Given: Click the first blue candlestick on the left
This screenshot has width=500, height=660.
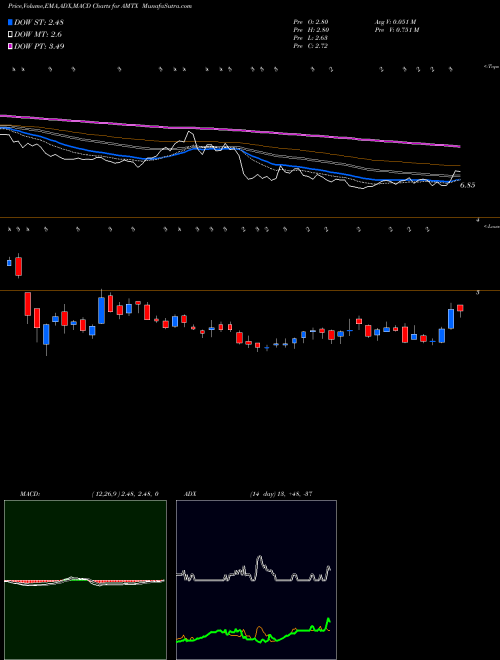Looking at the screenshot, I should (9, 263).
